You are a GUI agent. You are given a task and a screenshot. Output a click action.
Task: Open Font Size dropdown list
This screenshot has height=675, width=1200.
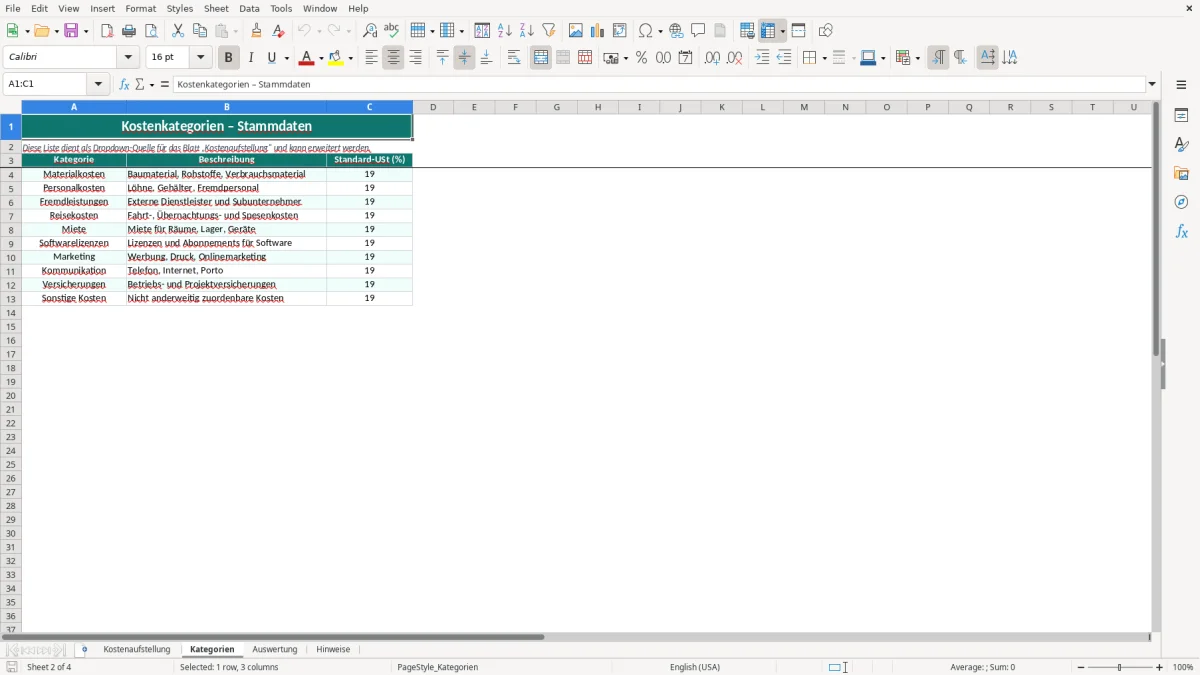point(201,58)
